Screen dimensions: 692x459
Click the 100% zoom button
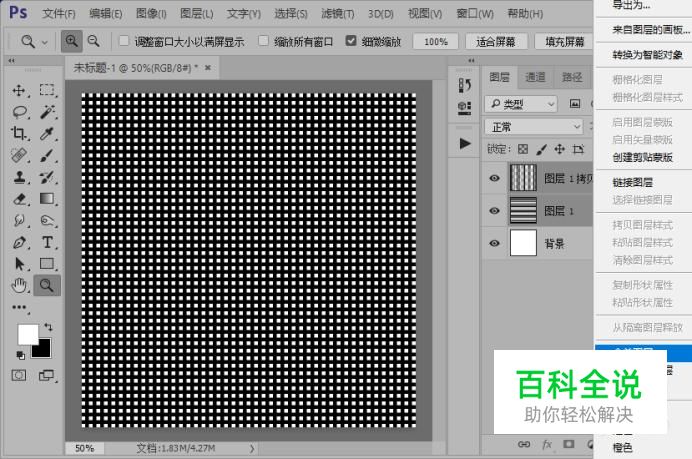(436, 42)
